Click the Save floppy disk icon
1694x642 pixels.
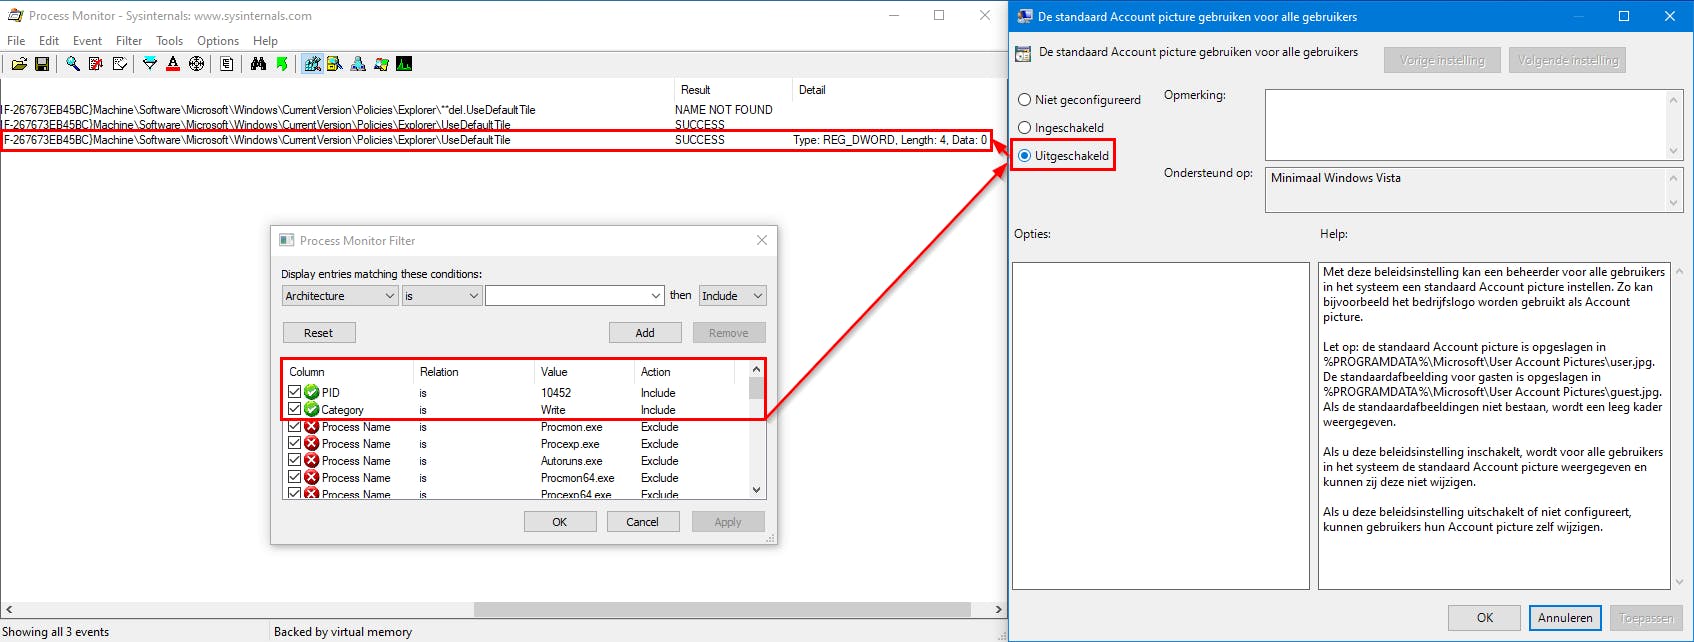coord(42,64)
